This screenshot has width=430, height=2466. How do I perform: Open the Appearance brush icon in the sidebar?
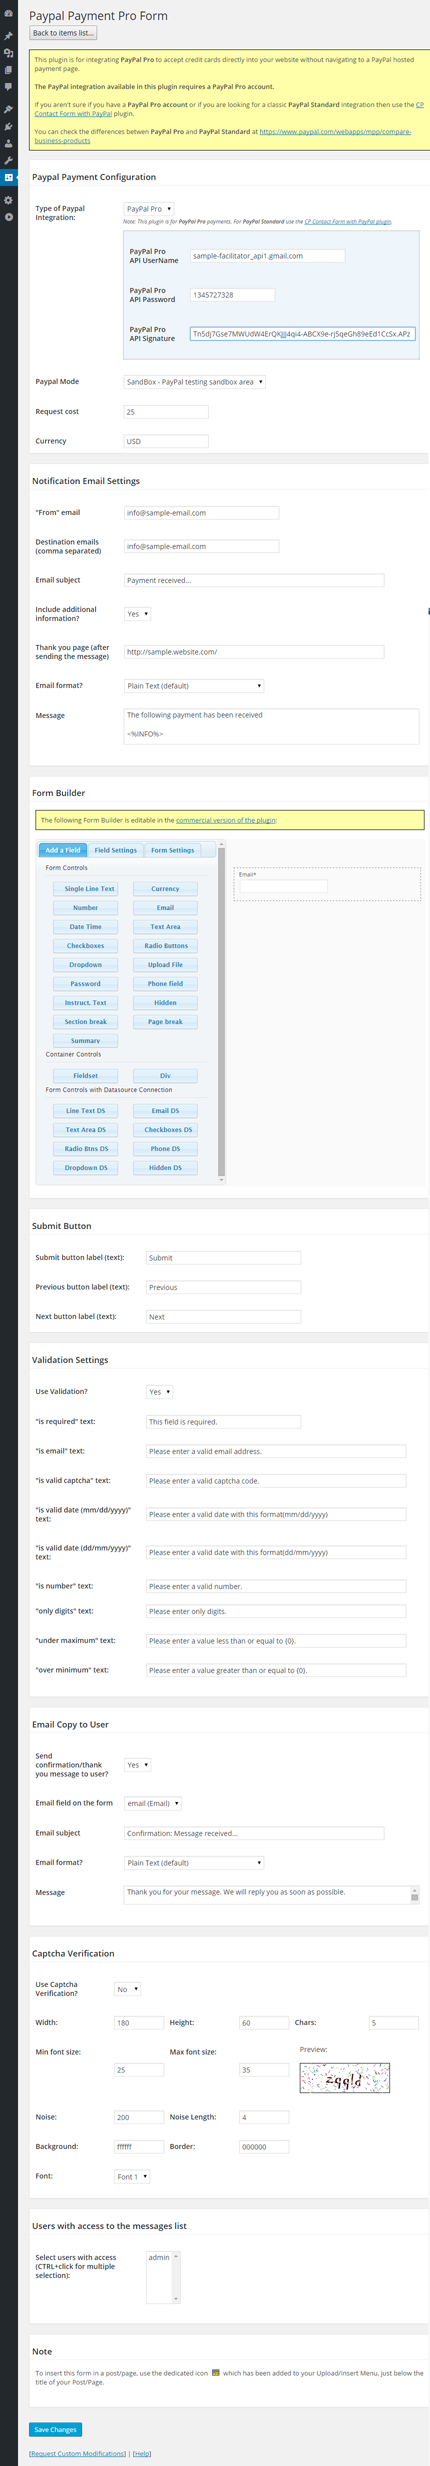tap(8, 109)
